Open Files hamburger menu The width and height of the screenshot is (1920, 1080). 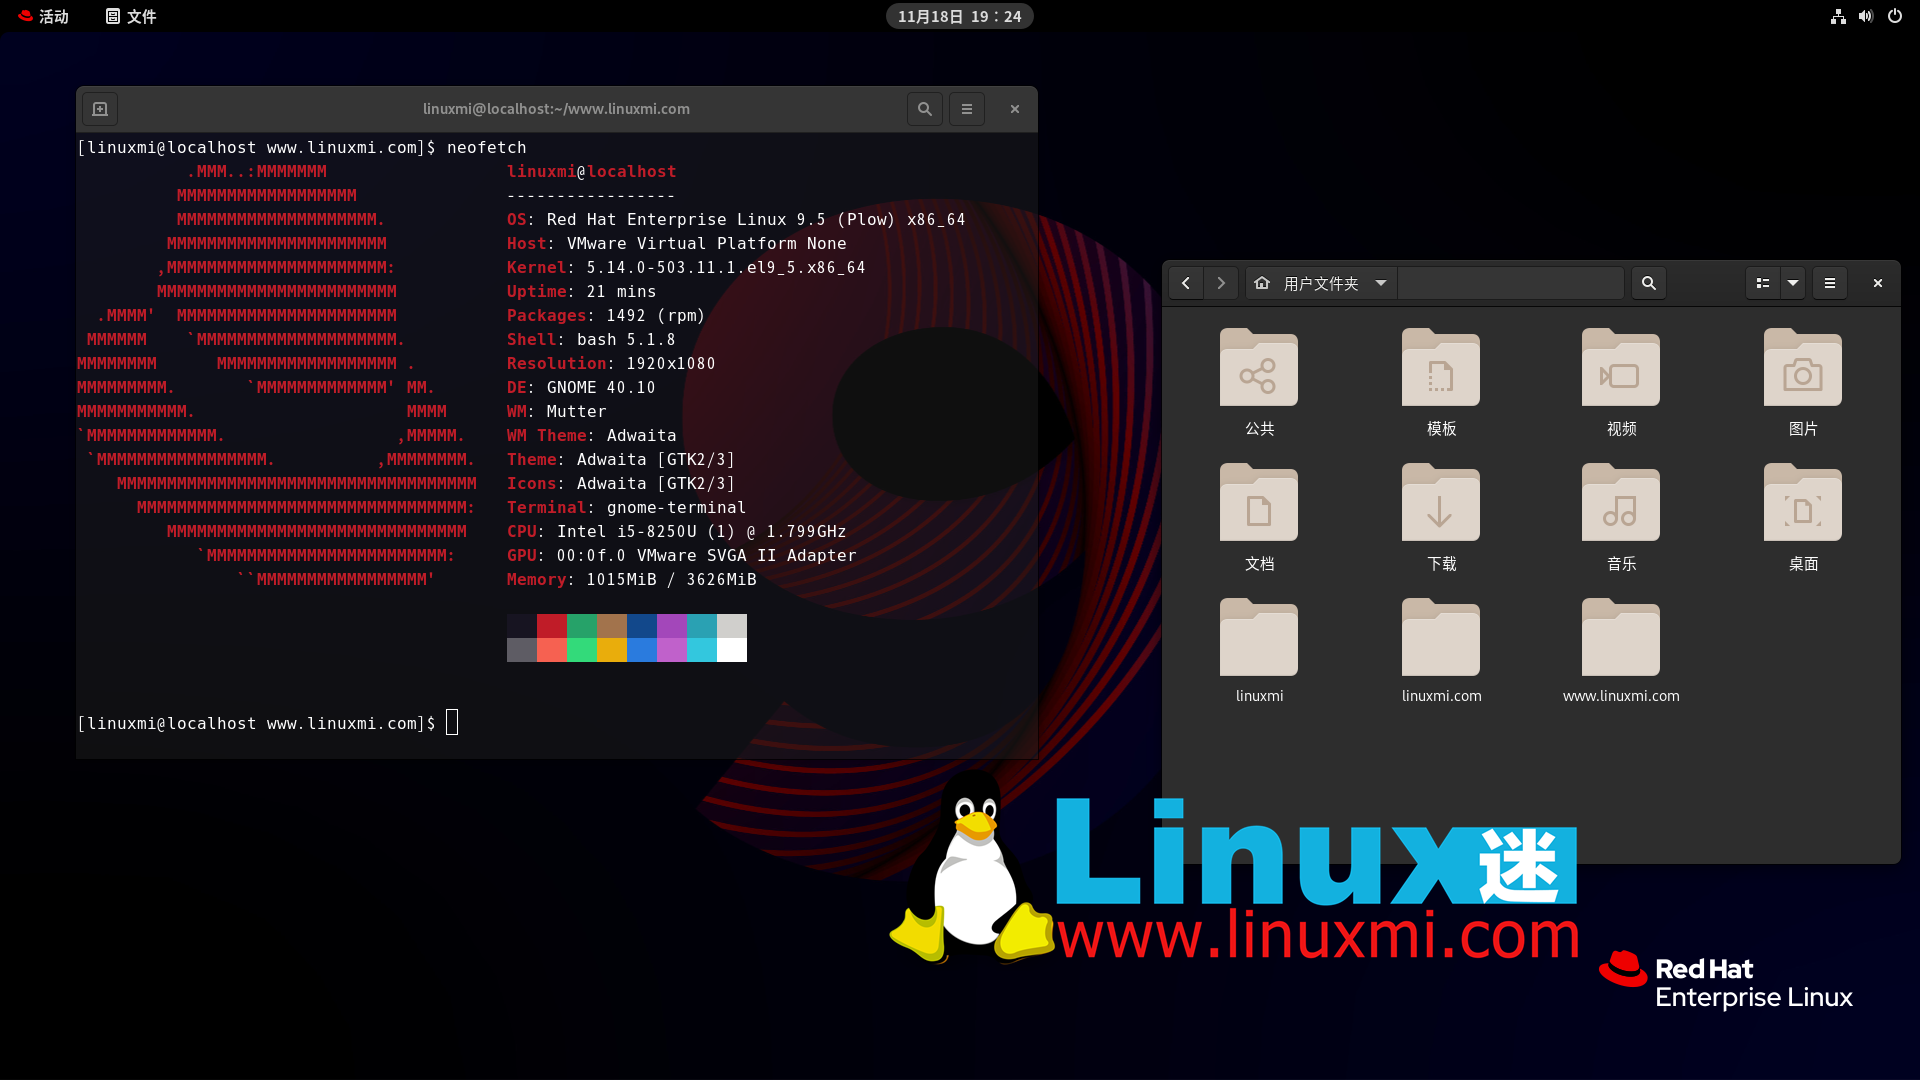[x=1830, y=283]
